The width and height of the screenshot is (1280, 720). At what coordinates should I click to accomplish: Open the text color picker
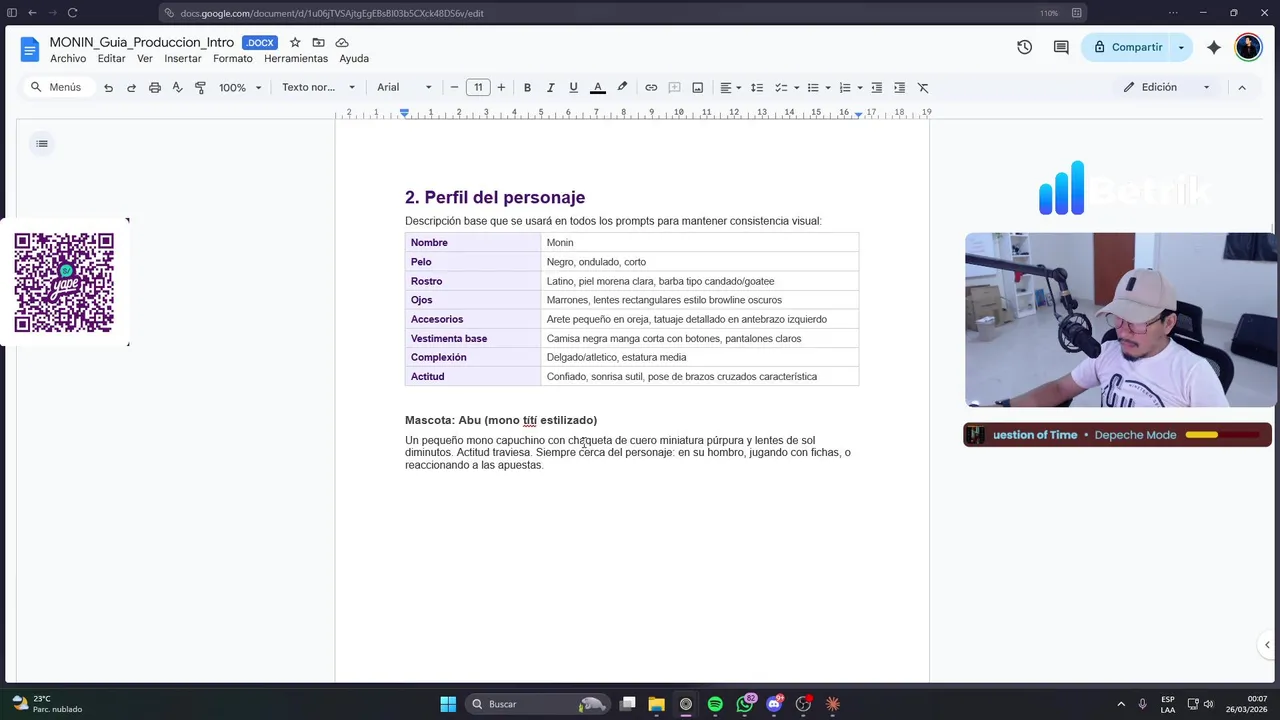point(598,88)
